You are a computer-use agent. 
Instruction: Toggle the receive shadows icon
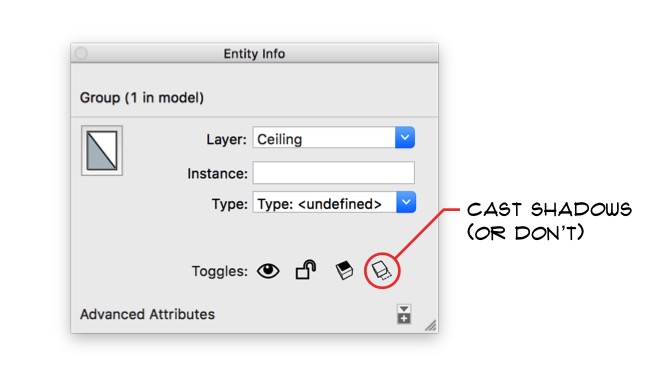[344, 270]
